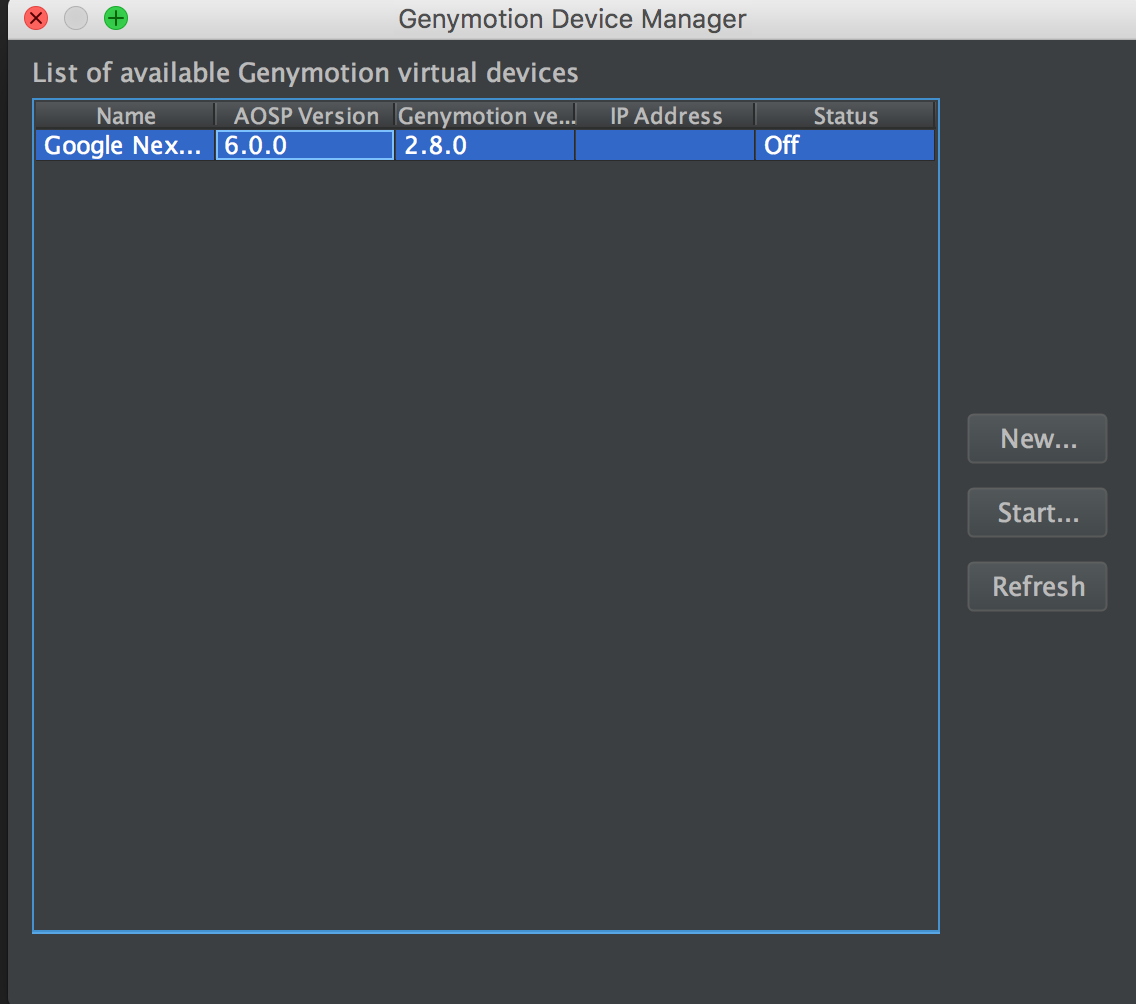Click the Status column header
This screenshot has height=1004, width=1136.
[x=845, y=116]
